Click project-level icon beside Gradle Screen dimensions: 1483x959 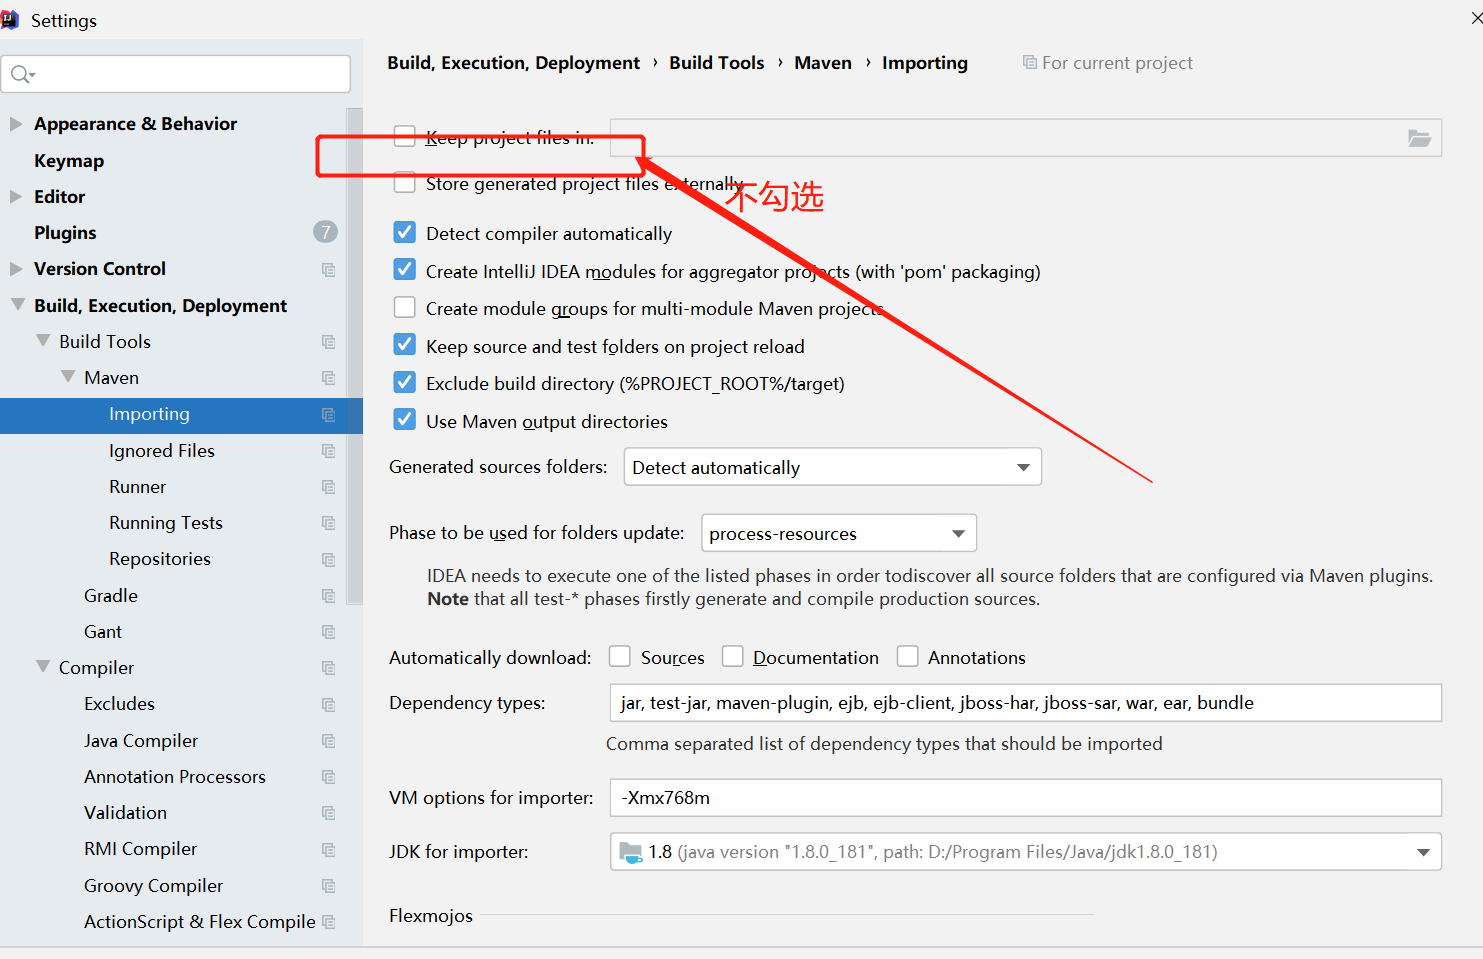coord(328,596)
